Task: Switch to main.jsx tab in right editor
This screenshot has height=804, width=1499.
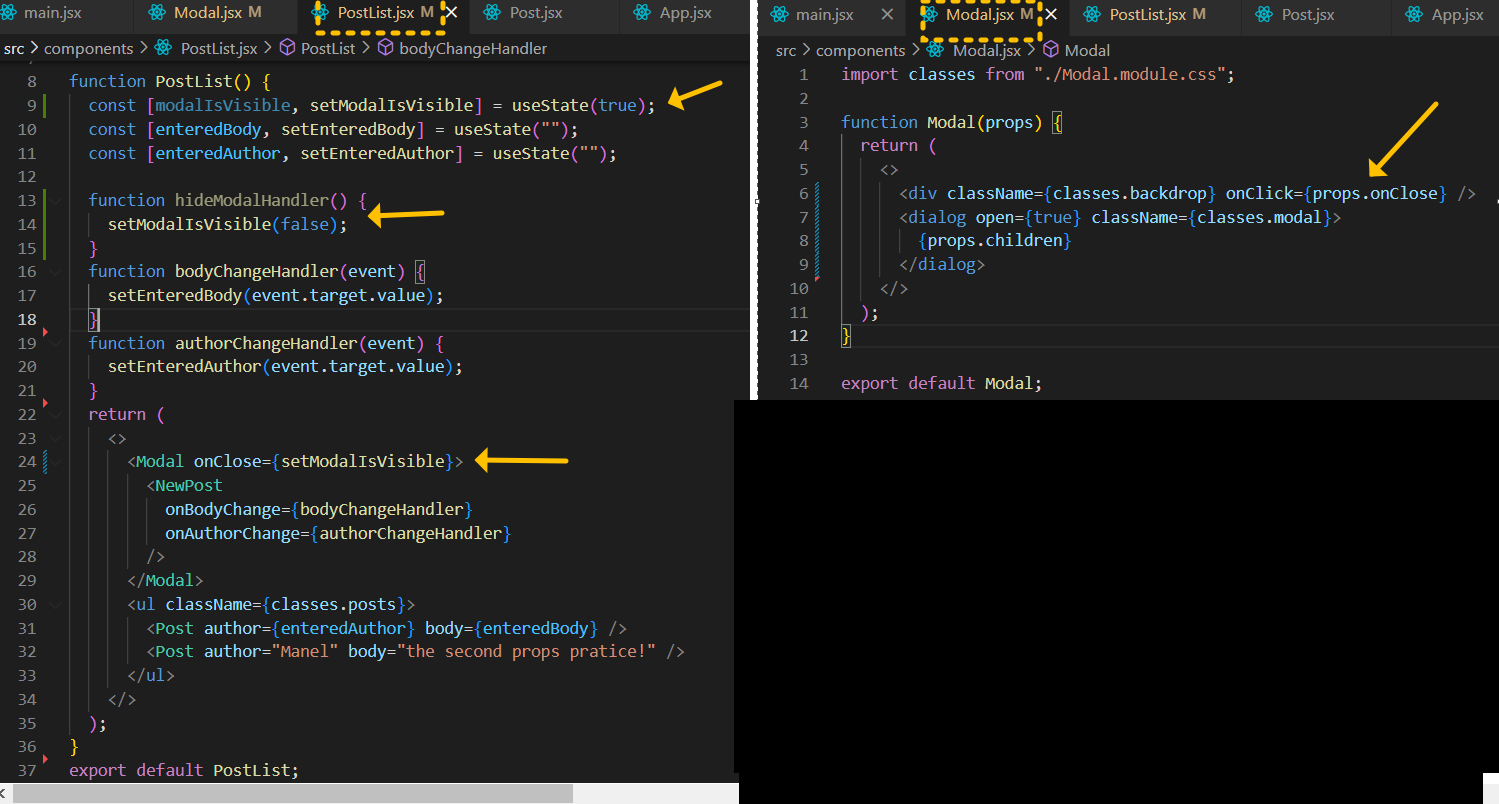Action: pyautogui.click(x=831, y=15)
